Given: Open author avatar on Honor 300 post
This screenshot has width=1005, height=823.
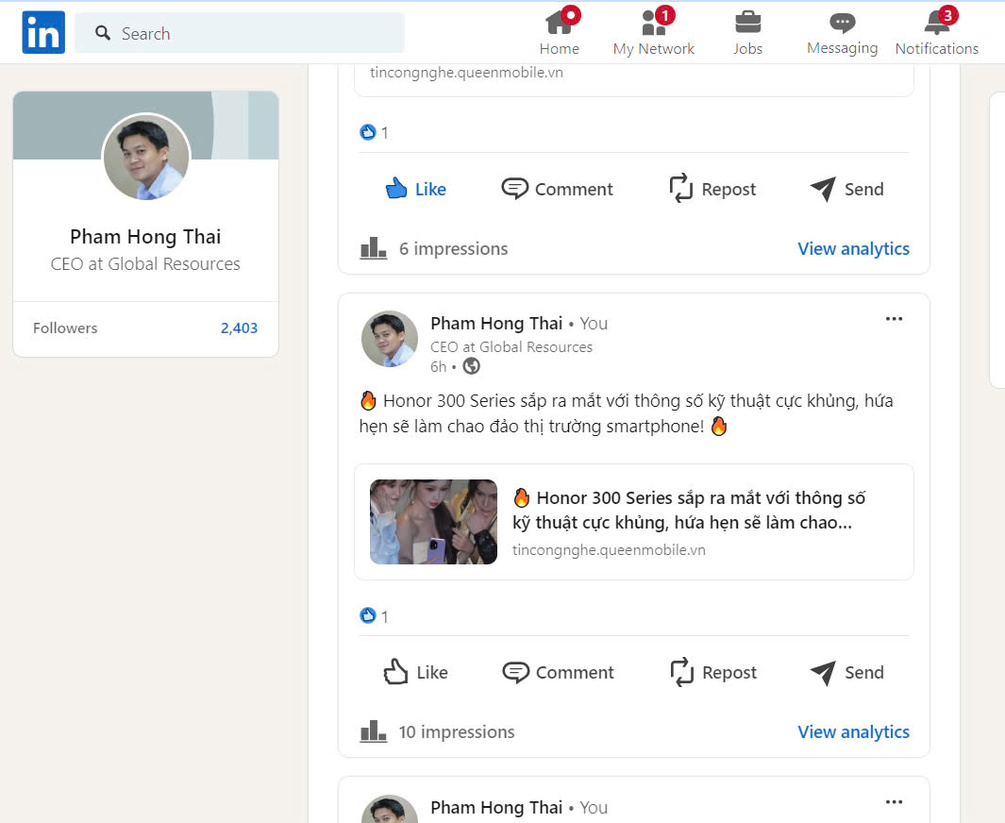Looking at the screenshot, I should pyautogui.click(x=390, y=339).
